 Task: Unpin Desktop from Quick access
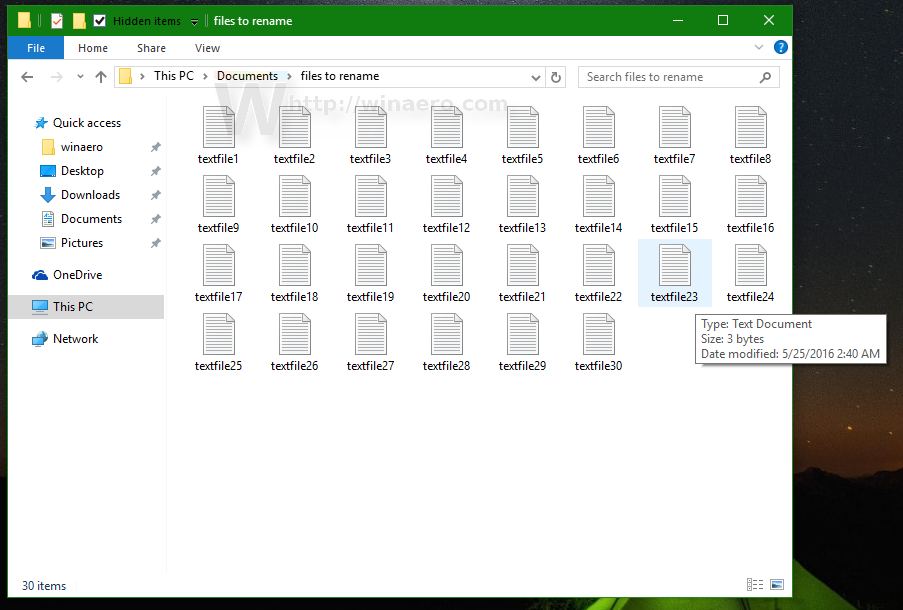tap(155, 170)
